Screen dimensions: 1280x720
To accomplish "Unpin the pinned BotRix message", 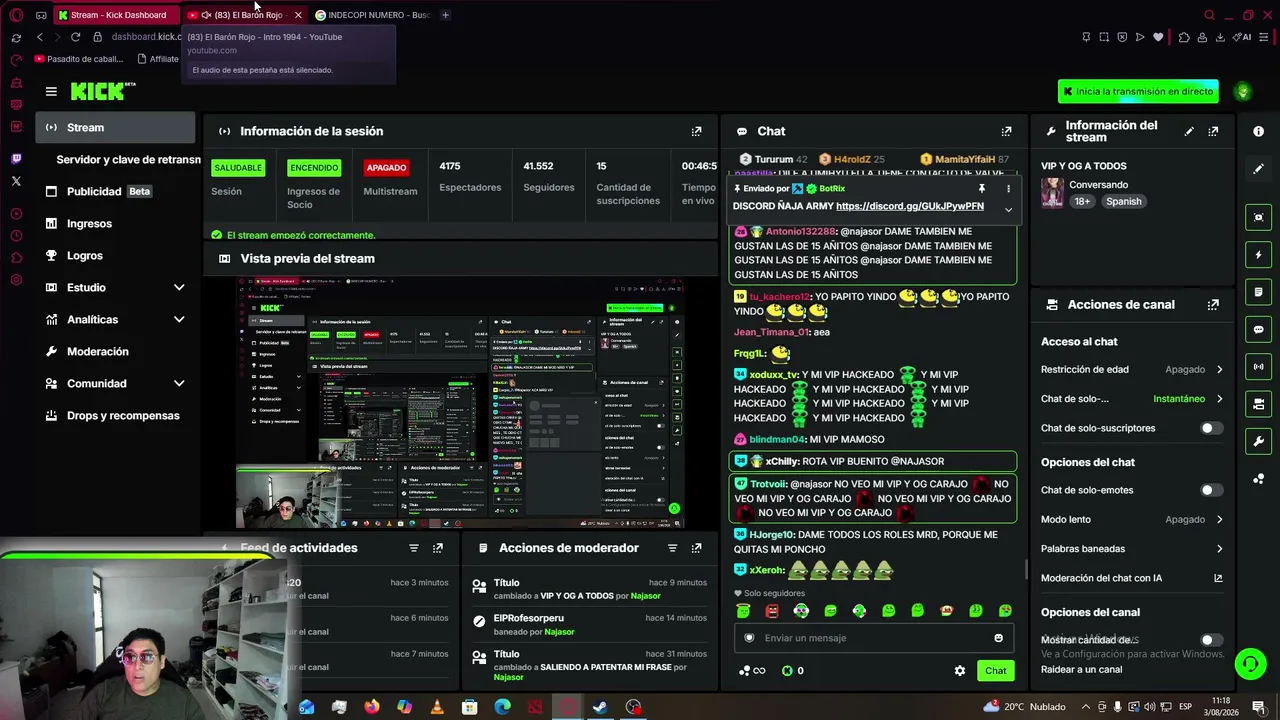I will click(982, 188).
